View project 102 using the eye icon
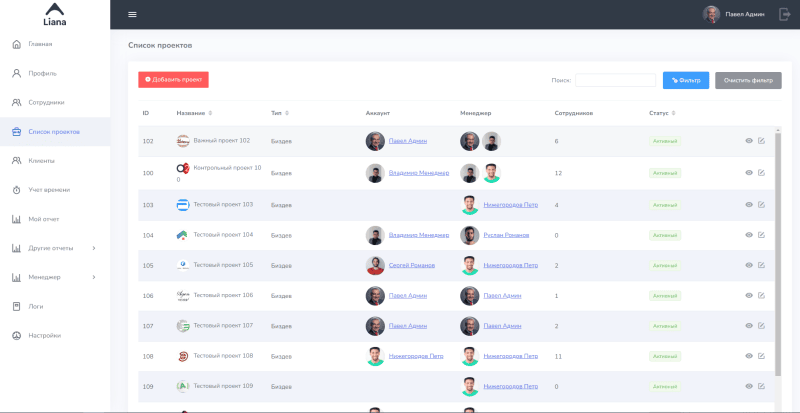Screen dimensions: 800x413 [x=749, y=141]
